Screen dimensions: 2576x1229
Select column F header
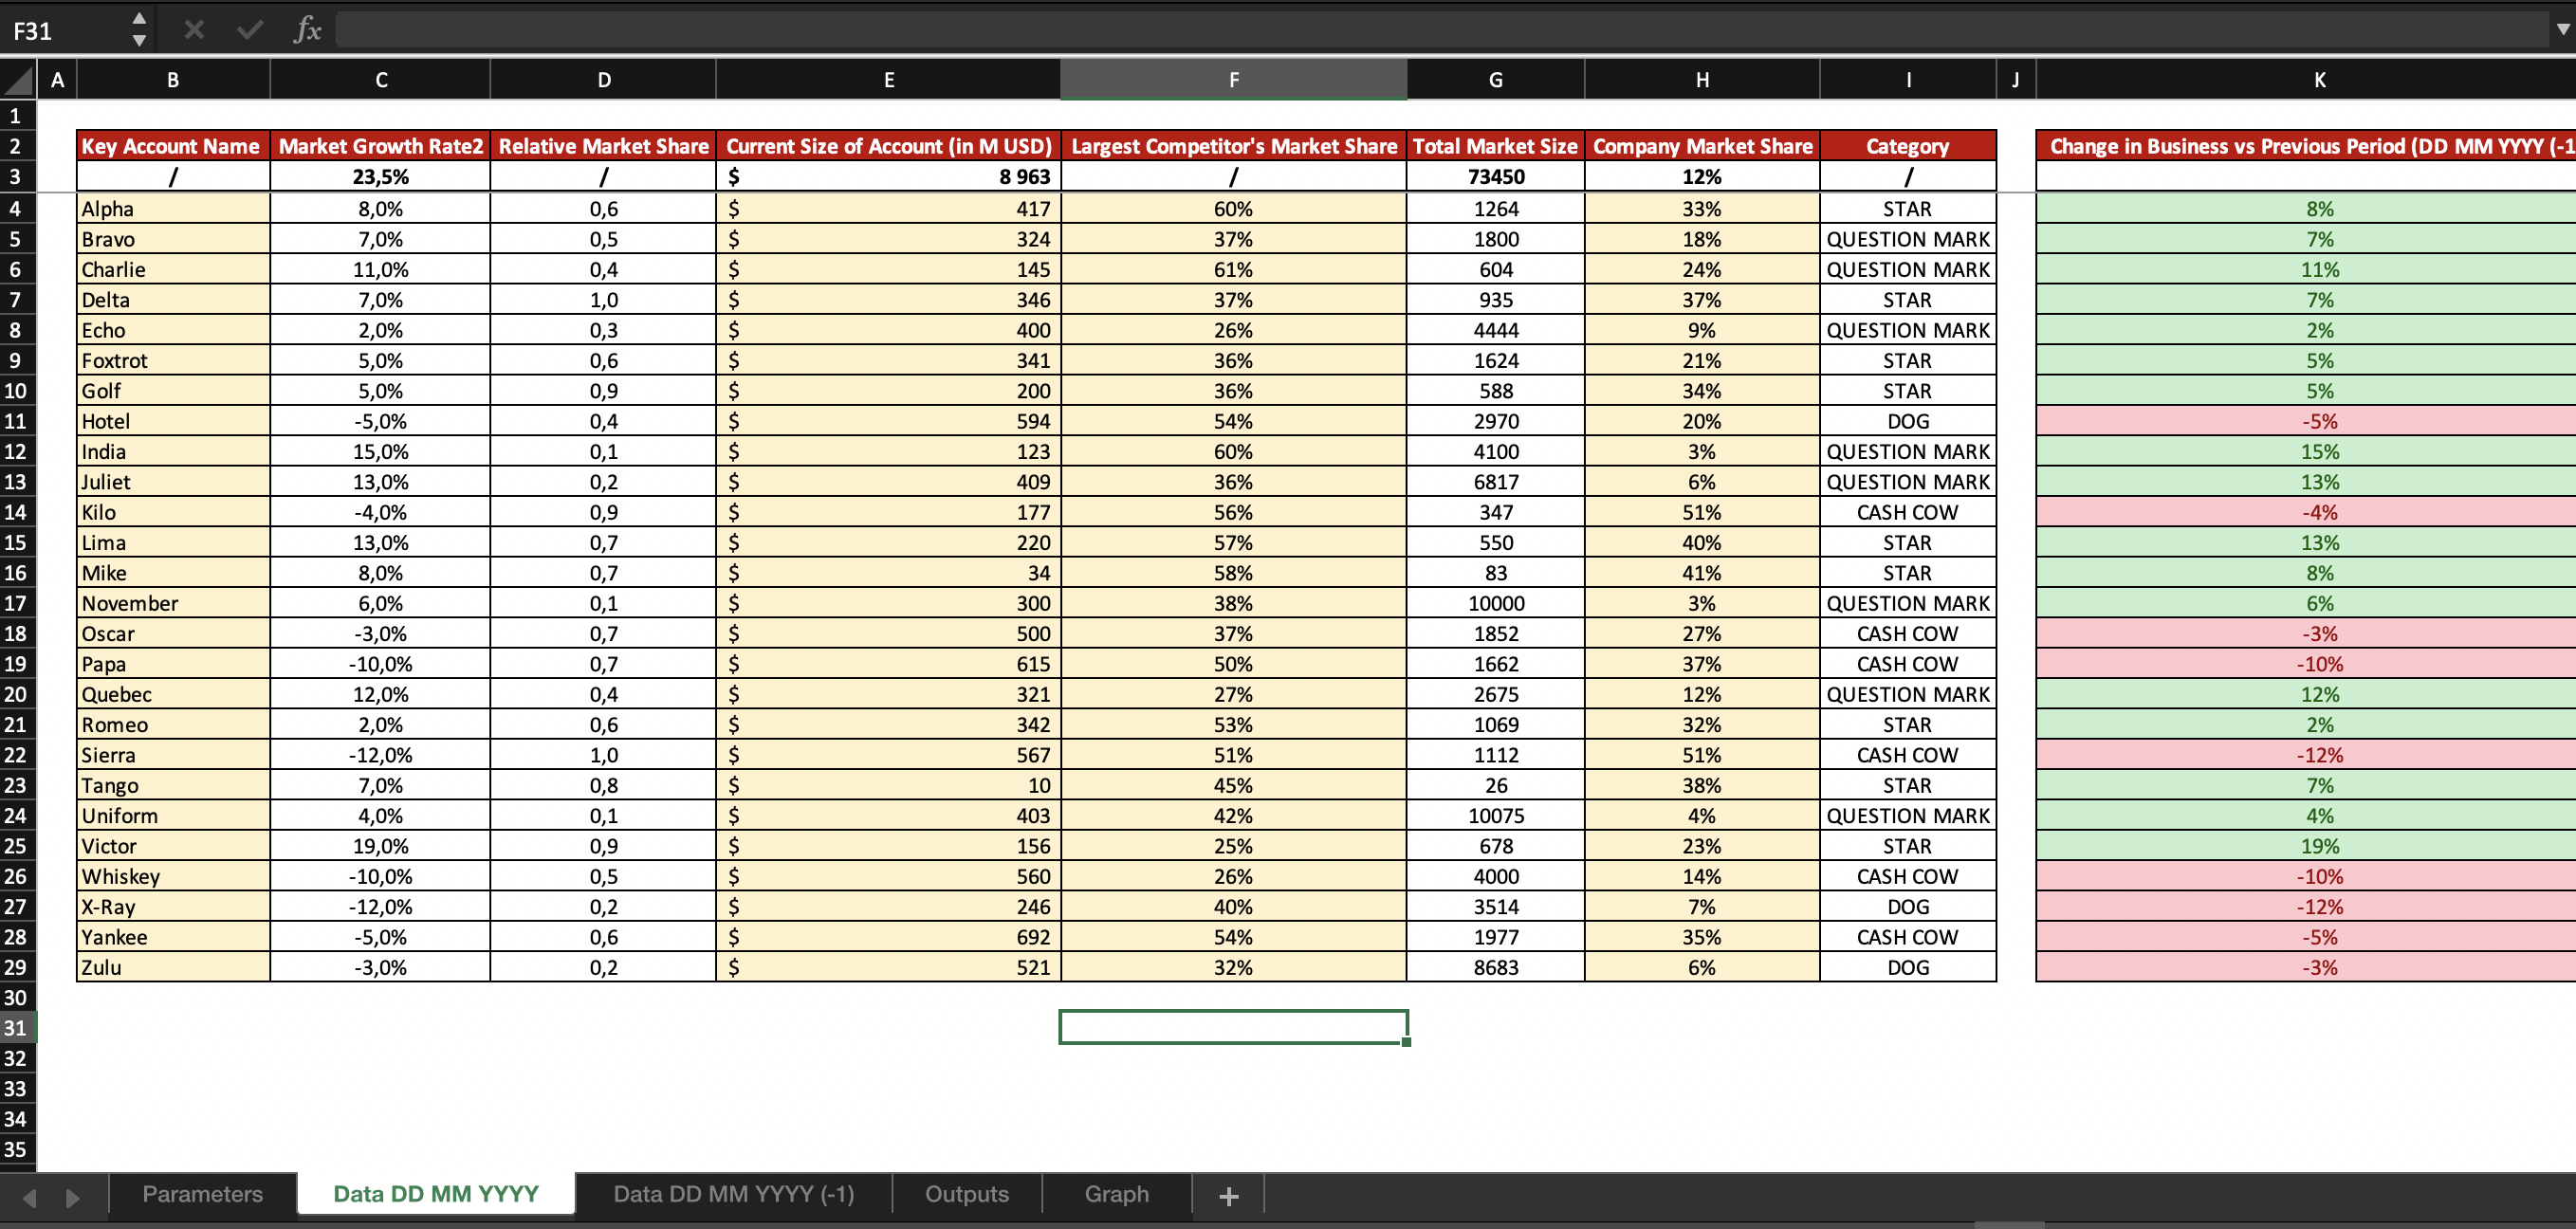tap(1233, 80)
